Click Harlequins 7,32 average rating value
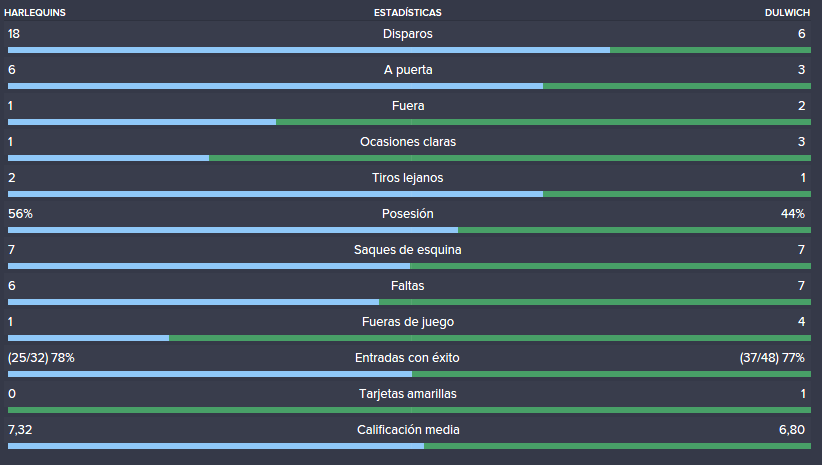Screen dimensions: 822x465 pyautogui.click(x=20, y=430)
